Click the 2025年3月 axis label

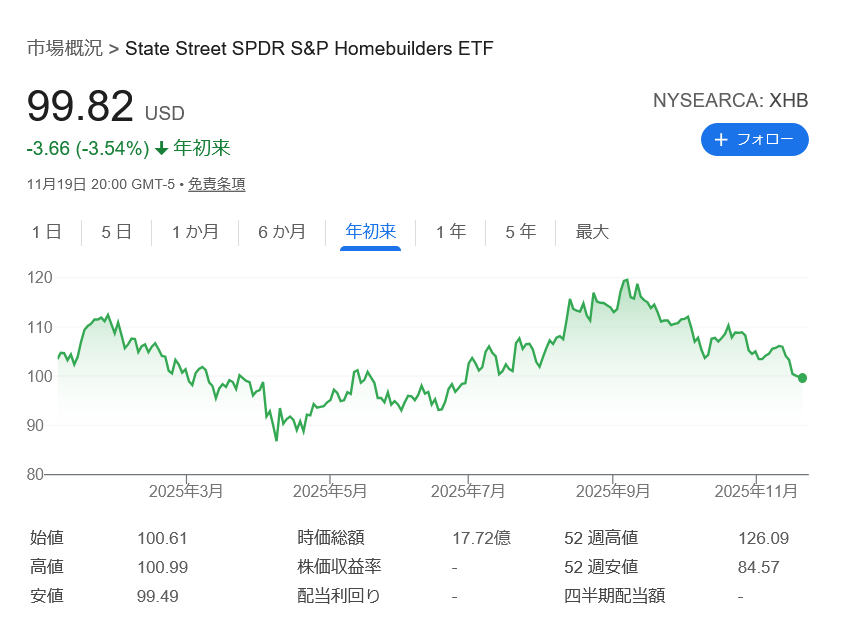pyautogui.click(x=186, y=491)
